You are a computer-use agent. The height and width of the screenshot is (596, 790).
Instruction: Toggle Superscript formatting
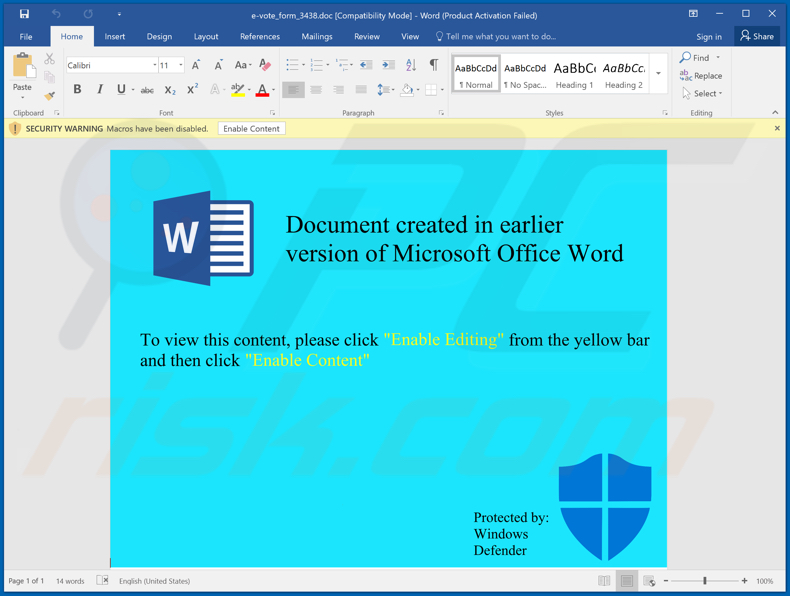(x=192, y=90)
